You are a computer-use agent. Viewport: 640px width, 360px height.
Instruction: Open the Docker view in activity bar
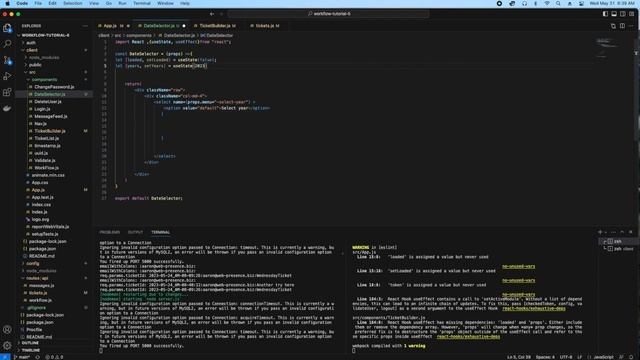7,108
